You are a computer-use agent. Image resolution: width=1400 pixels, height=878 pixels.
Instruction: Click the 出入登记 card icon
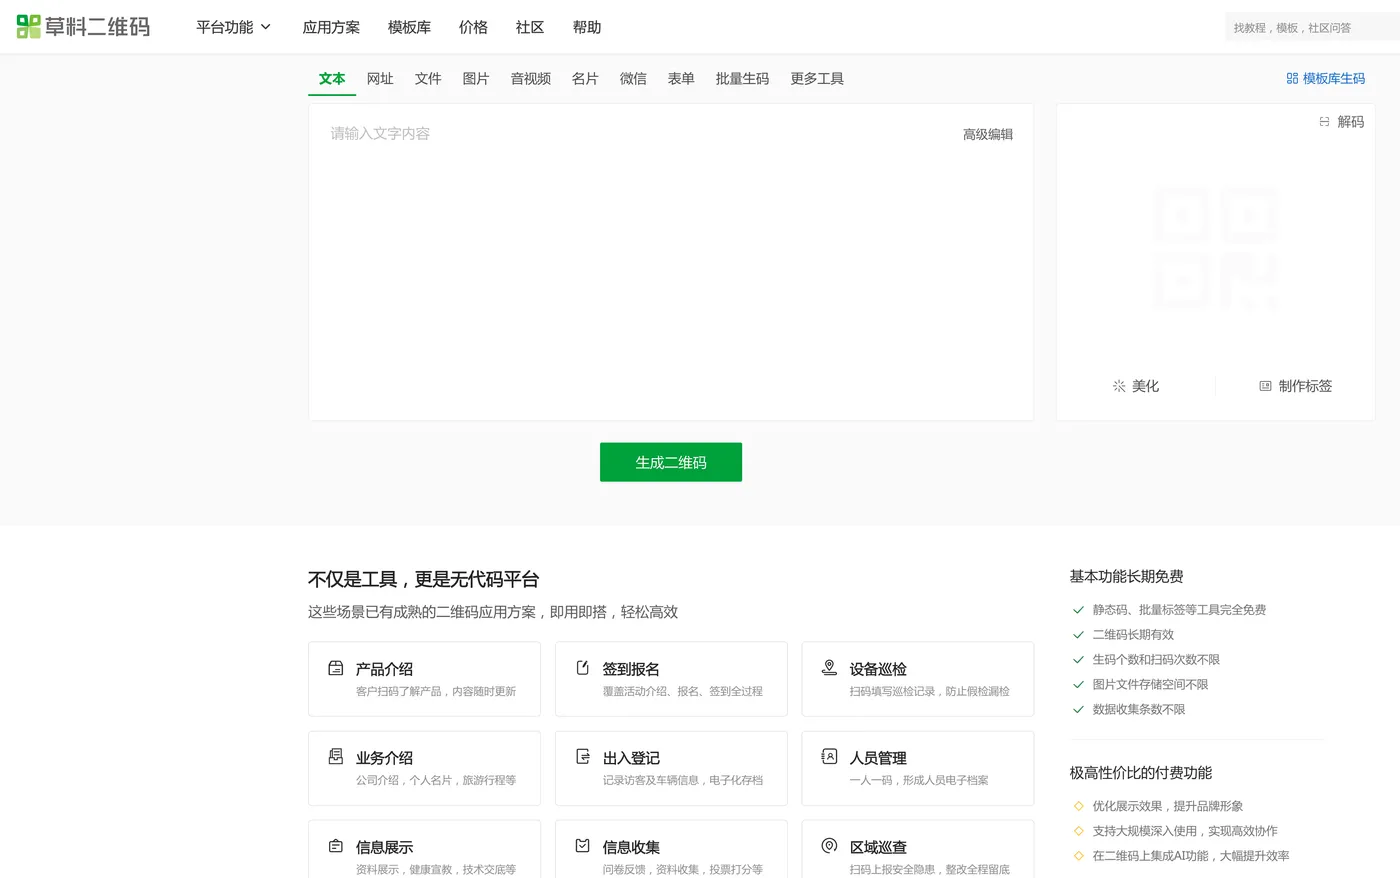[x=583, y=757]
